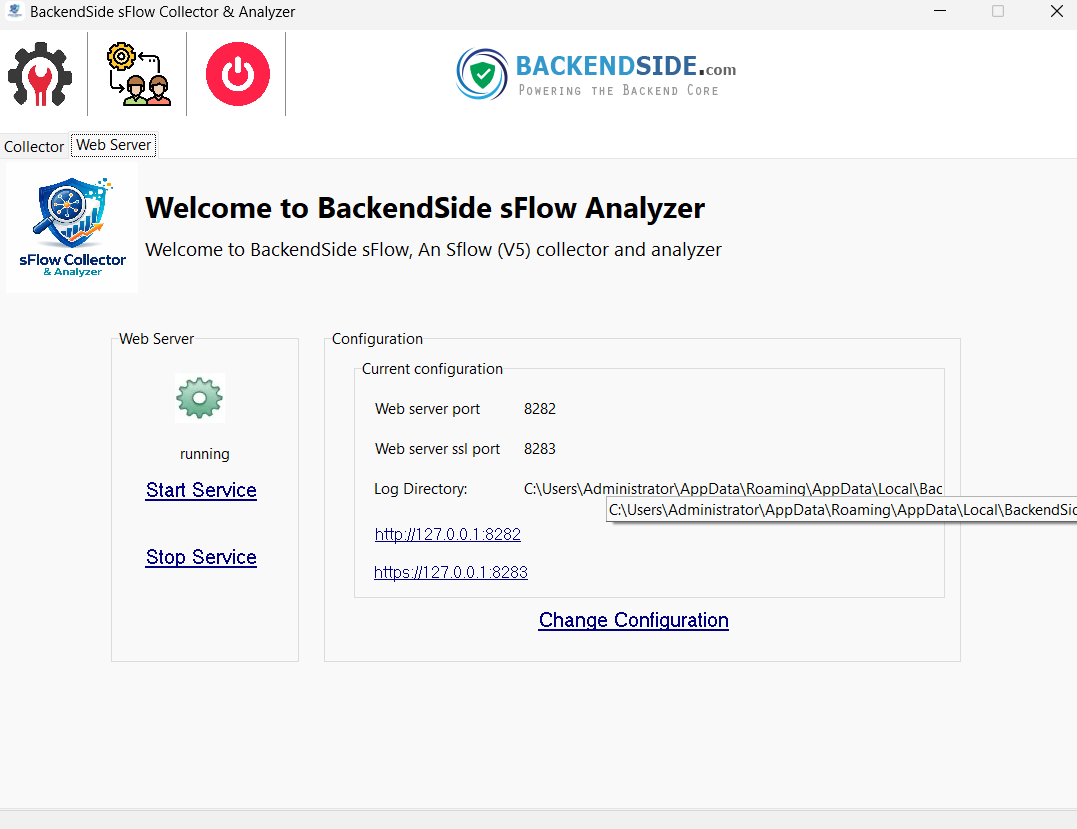
Task: Open the wrench-and-gear settings tool
Action: pyautogui.click(x=40, y=74)
